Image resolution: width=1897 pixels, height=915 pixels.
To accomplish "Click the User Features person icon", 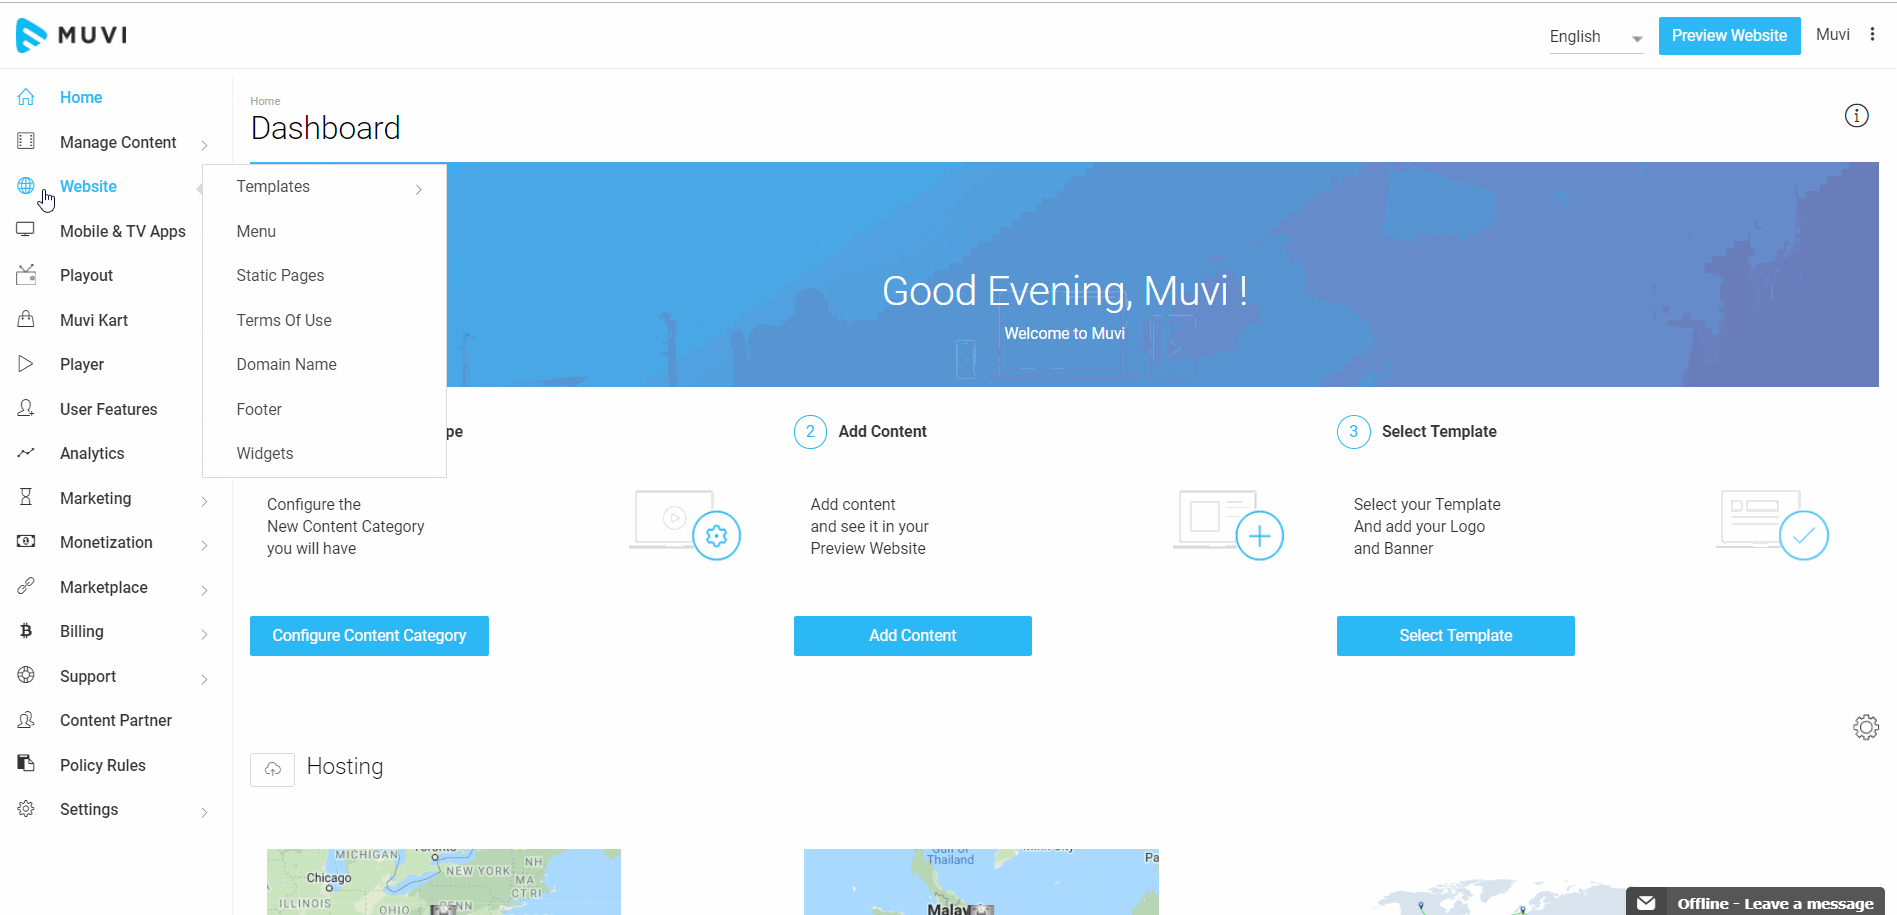I will [x=26, y=408].
